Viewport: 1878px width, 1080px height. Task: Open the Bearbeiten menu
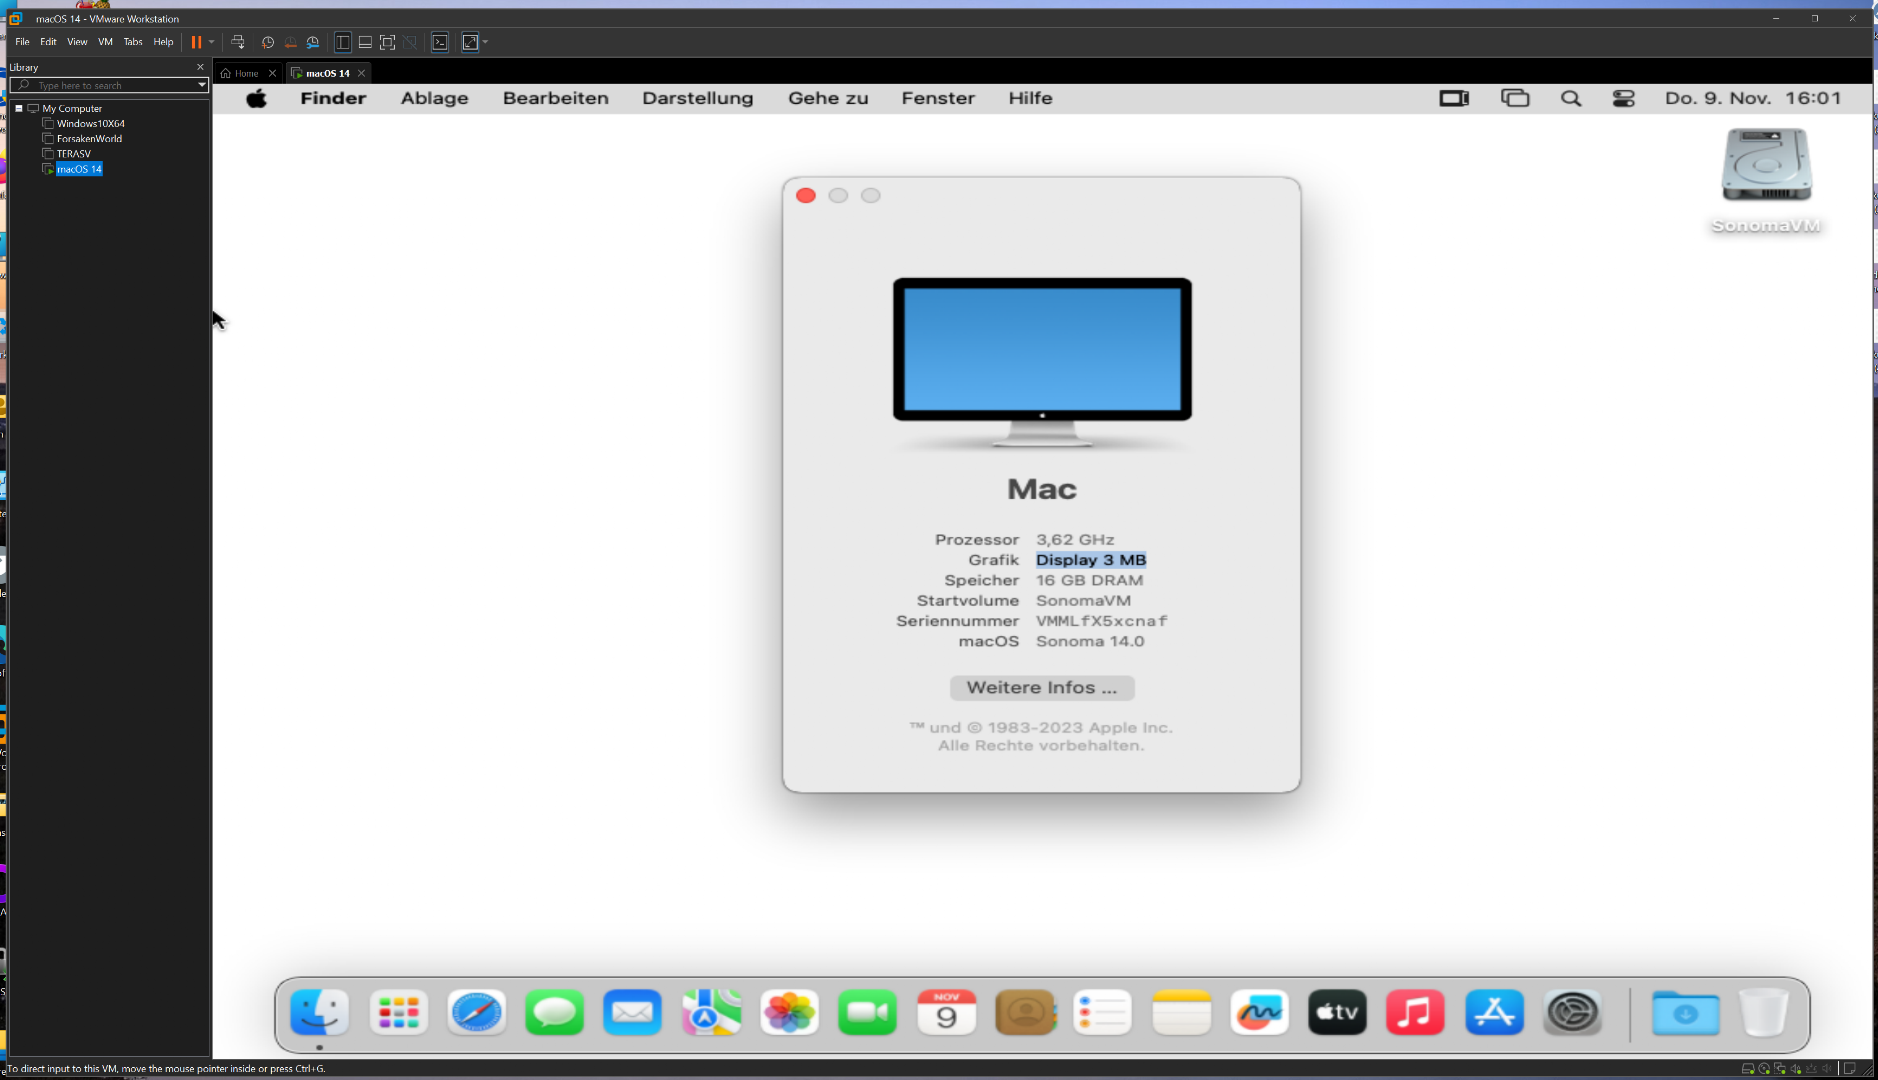click(555, 98)
